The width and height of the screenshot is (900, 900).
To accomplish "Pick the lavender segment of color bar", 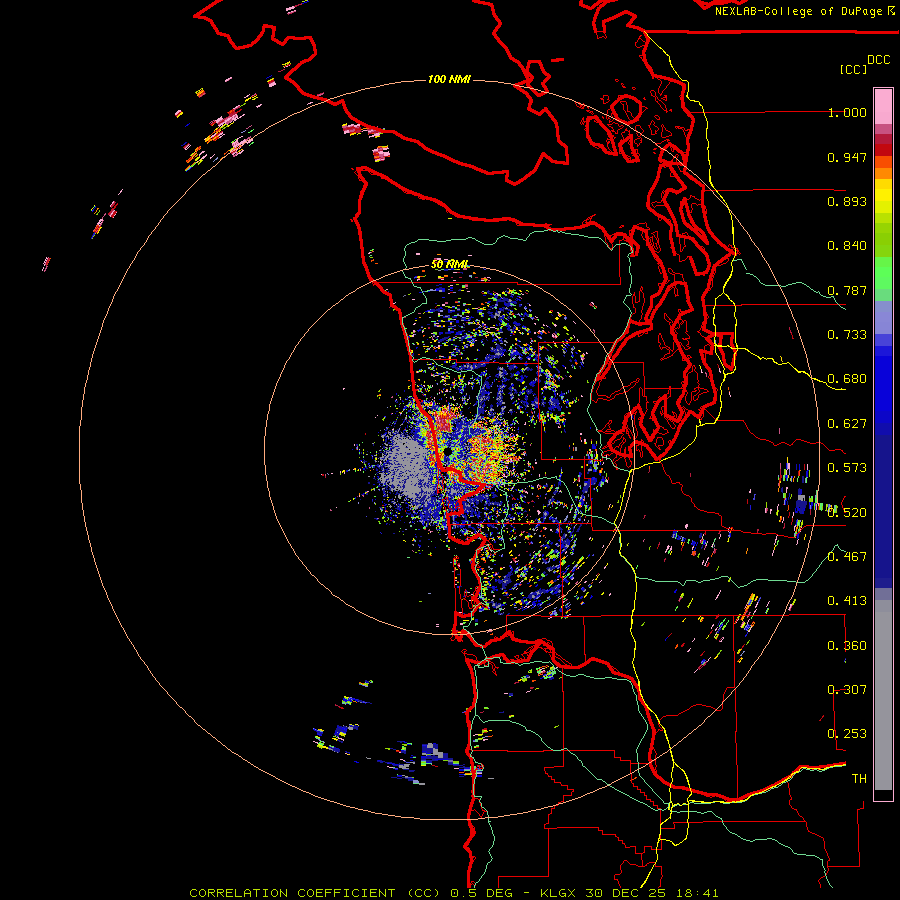I will [883, 317].
